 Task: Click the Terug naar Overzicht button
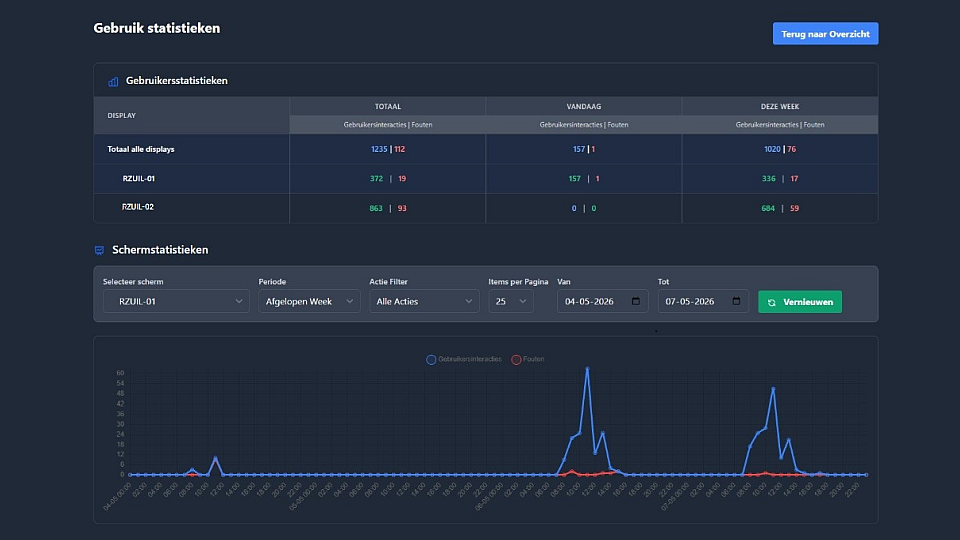[x=825, y=34]
